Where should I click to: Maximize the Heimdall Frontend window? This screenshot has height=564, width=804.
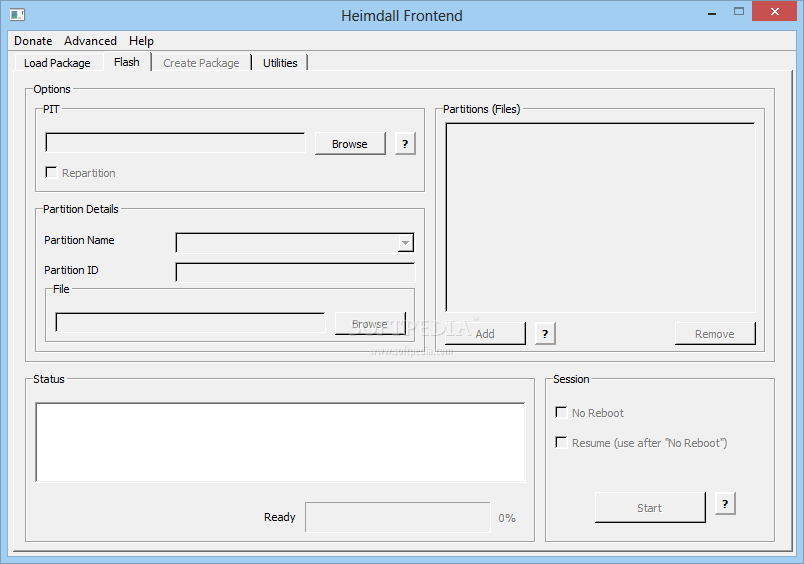(x=738, y=11)
